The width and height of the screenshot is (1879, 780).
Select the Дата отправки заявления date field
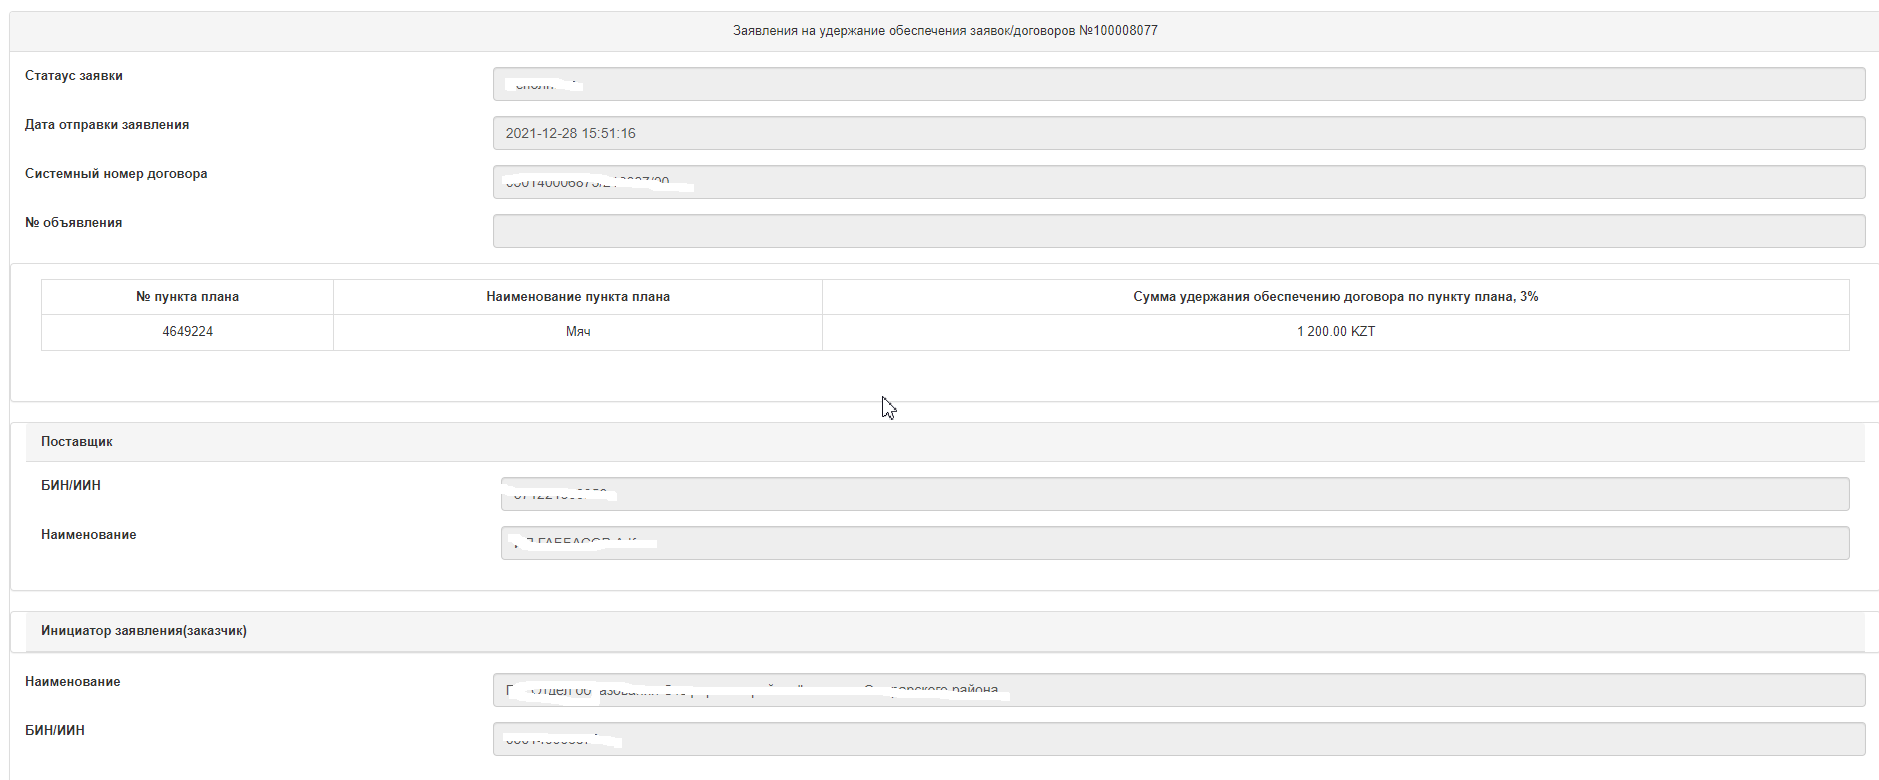[1178, 133]
